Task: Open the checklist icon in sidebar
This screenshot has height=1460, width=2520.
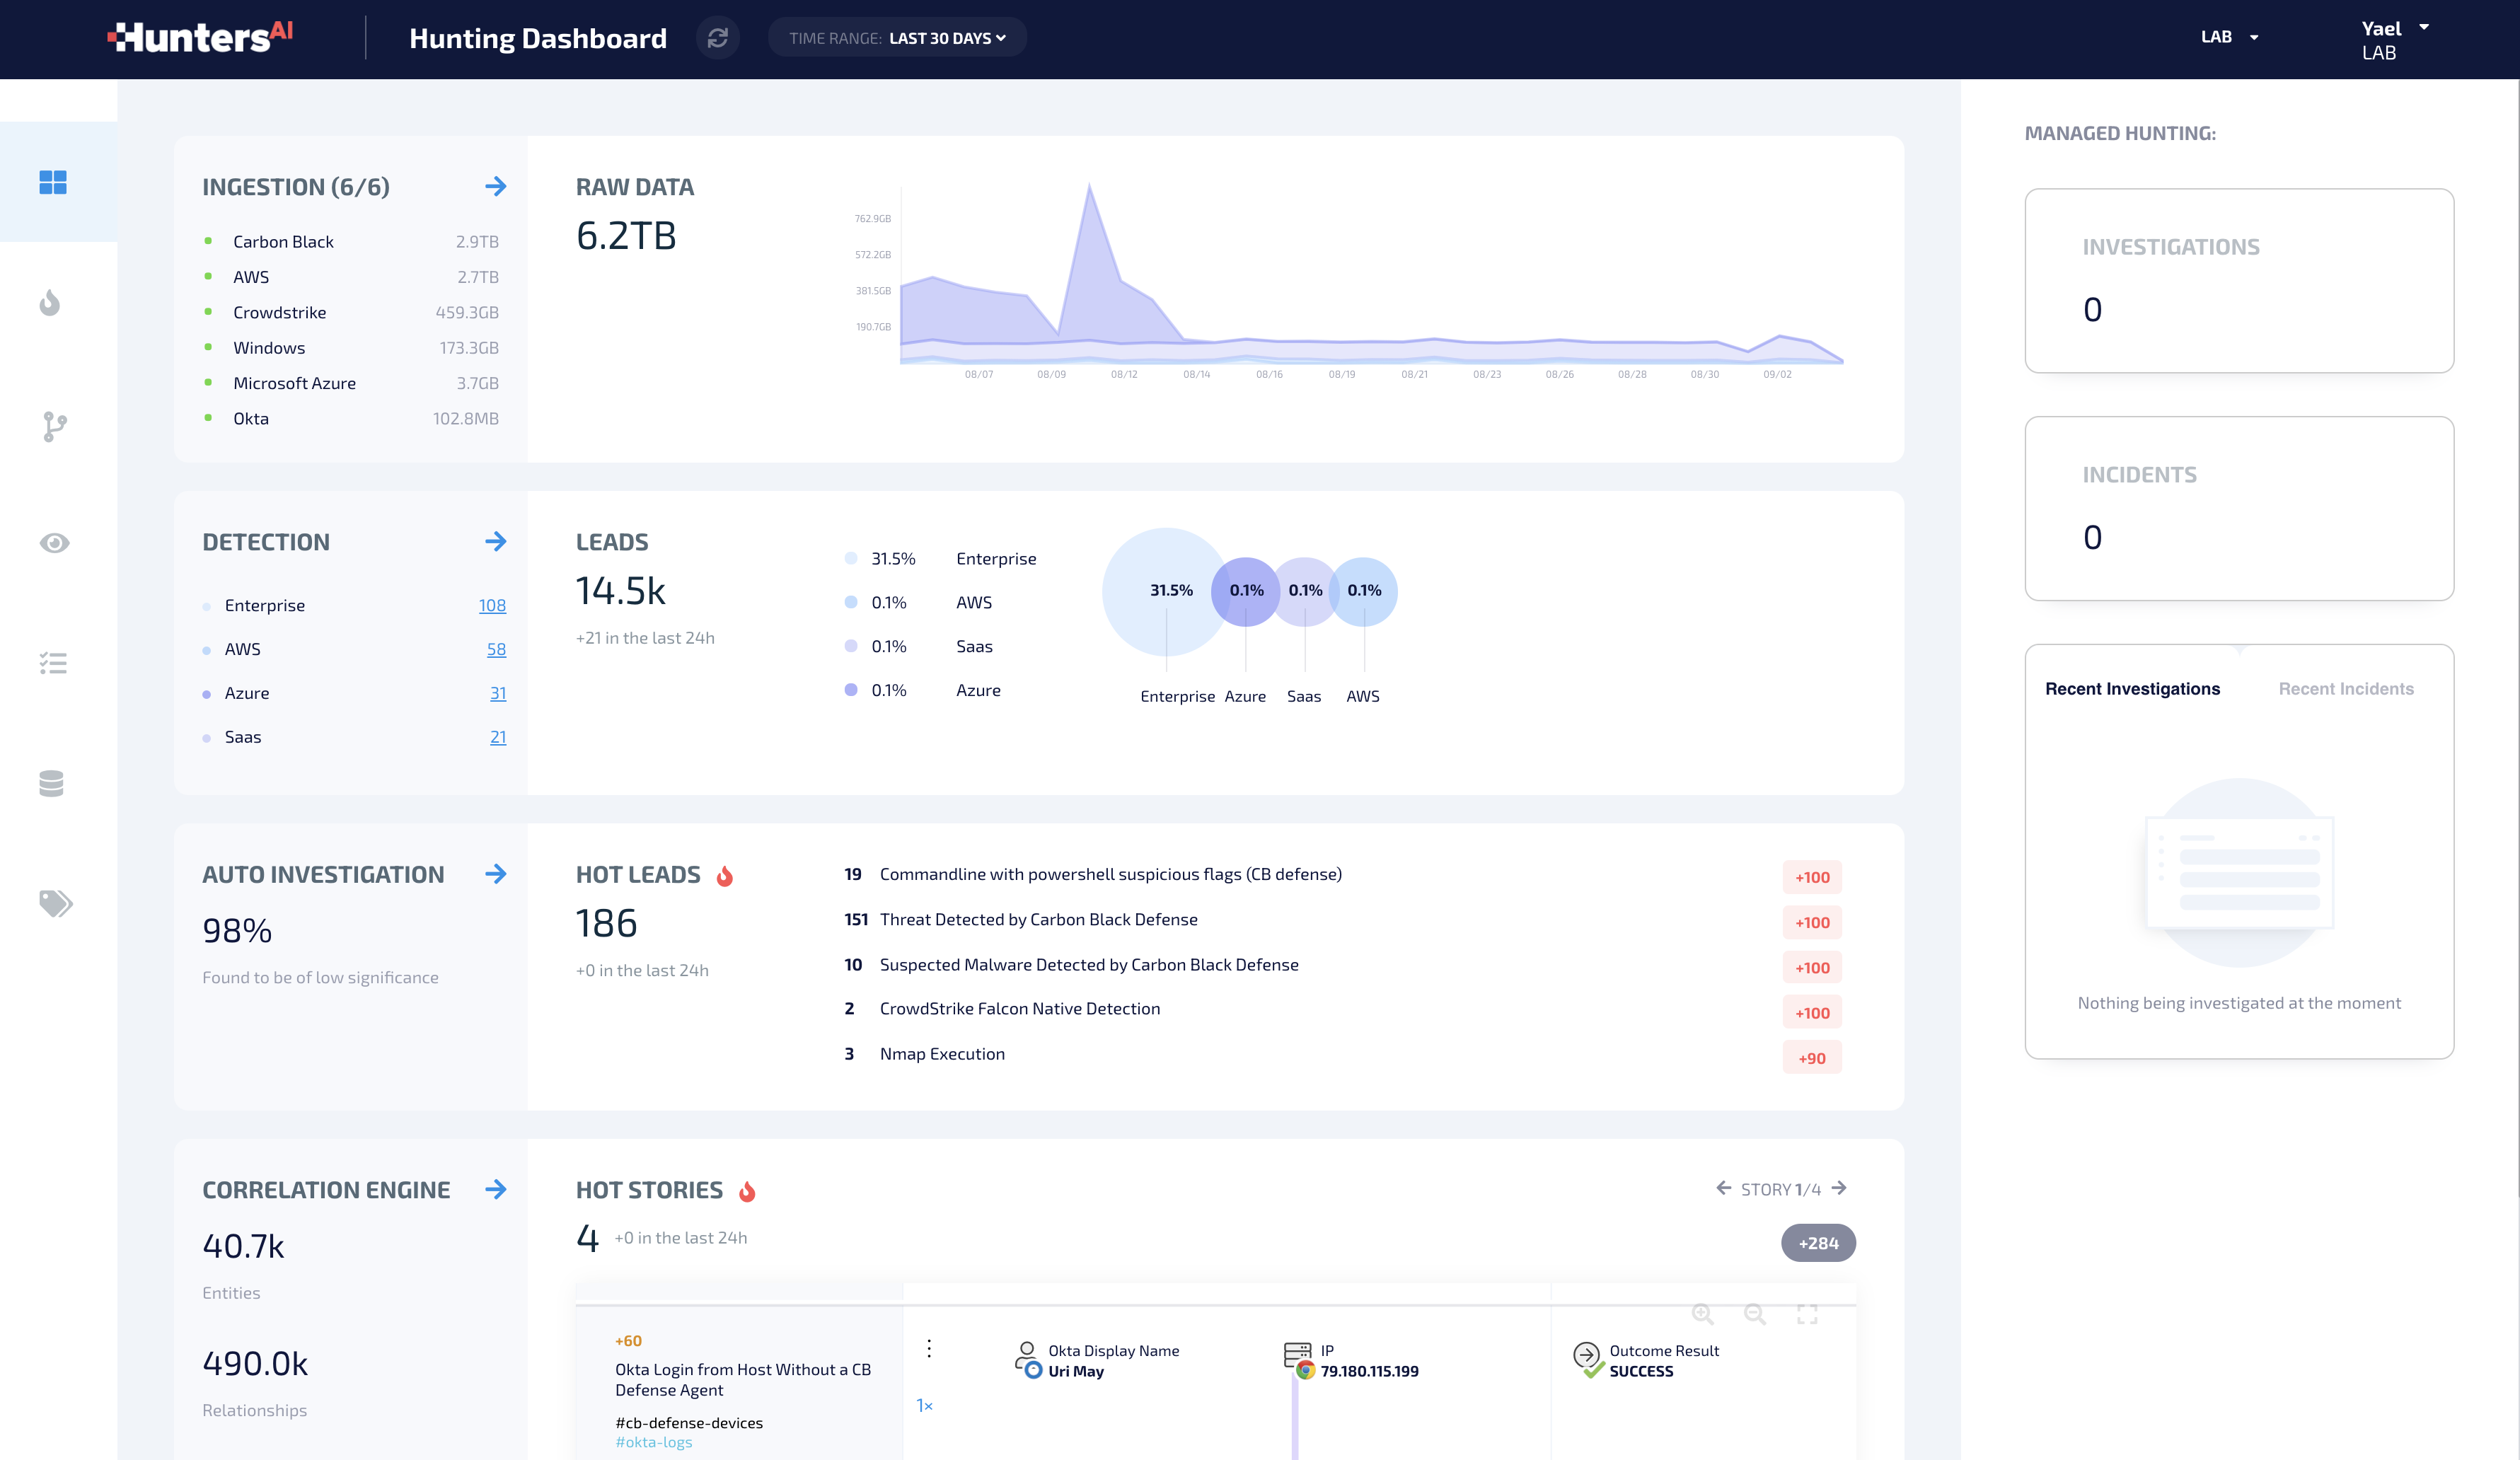Action: [53, 663]
